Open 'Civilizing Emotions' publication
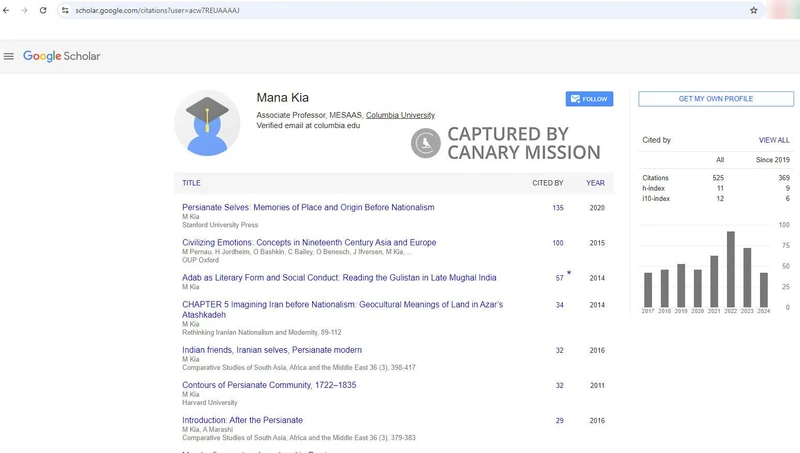 click(x=309, y=243)
